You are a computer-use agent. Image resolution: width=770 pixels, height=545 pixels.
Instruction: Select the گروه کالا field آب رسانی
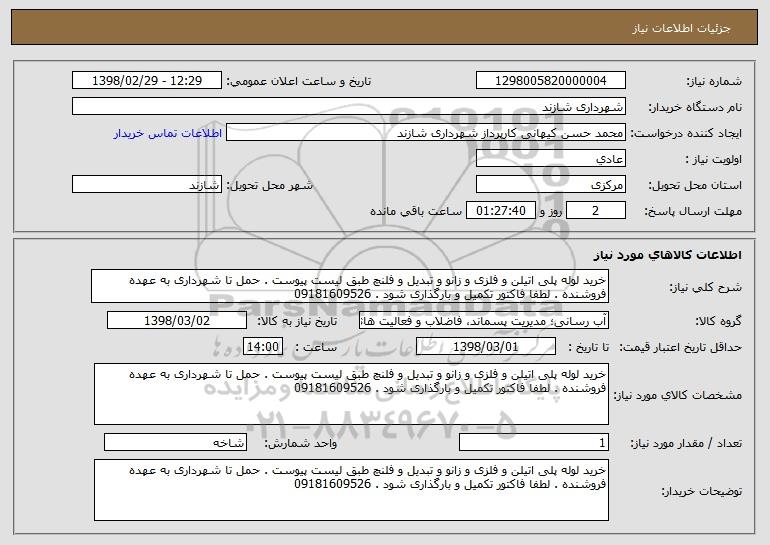(x=484, y=321)
